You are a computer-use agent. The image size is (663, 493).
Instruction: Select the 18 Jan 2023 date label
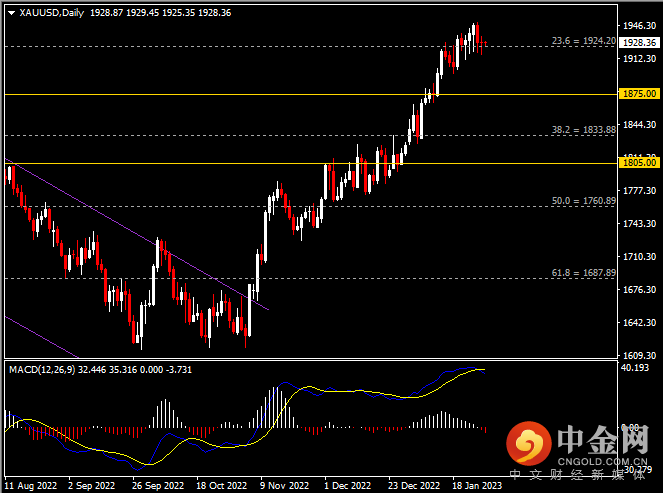tap(477, 485)
